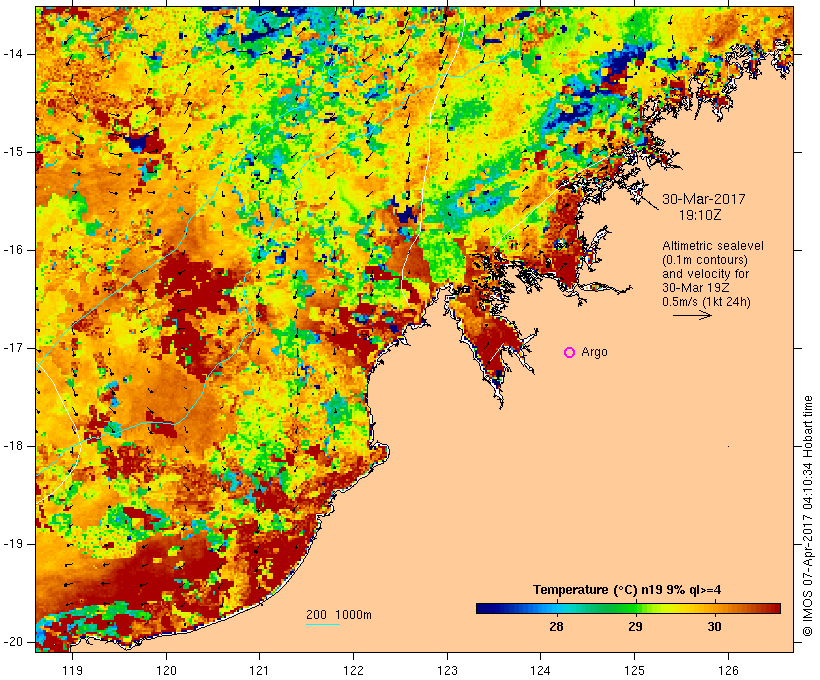Click the '0.5m/s (1kt 24h)' velocity label
Viewport: 820px width, 680px height.
tap(706, 302)
